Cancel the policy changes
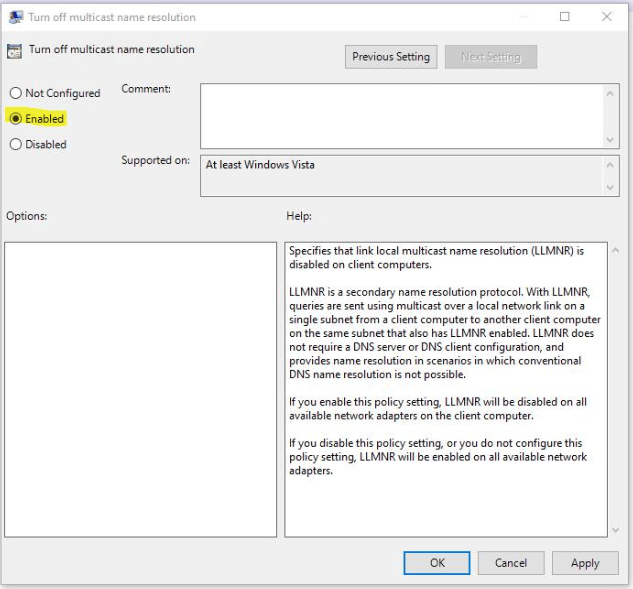The image size is (633, 589). pos(511,563)
